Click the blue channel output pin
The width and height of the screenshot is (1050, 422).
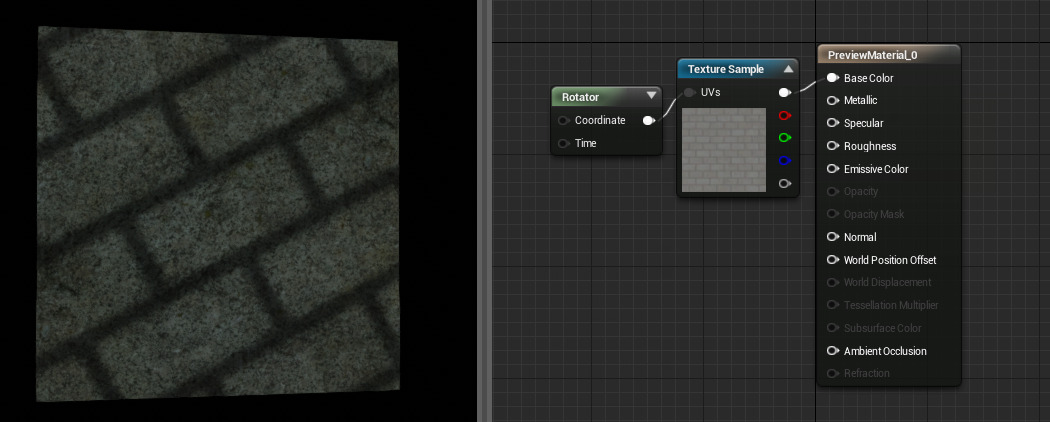785,161
